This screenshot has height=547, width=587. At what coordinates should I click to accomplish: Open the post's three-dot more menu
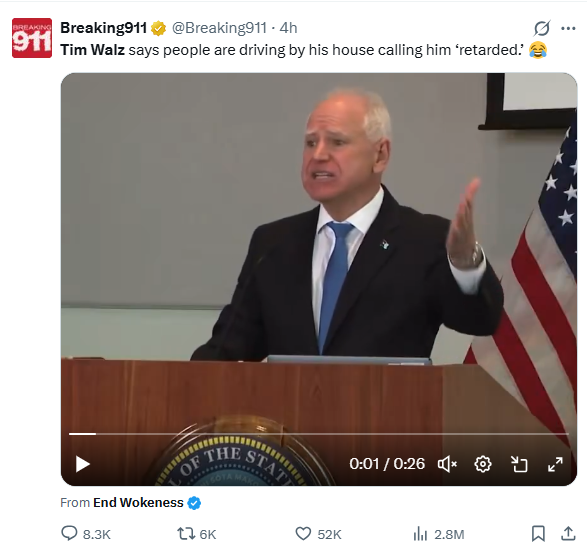coord(568,28)
